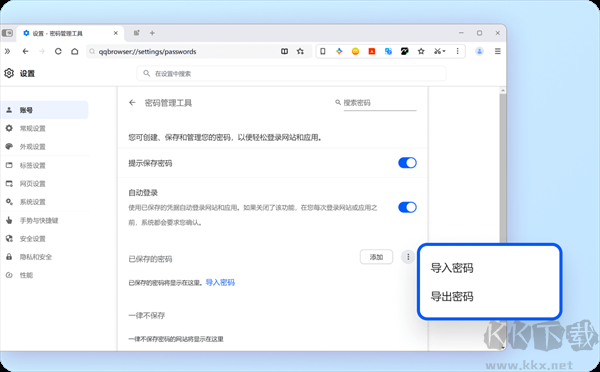
Task: Click the yellow smiley face extension icon
Action: pos(355,51)
